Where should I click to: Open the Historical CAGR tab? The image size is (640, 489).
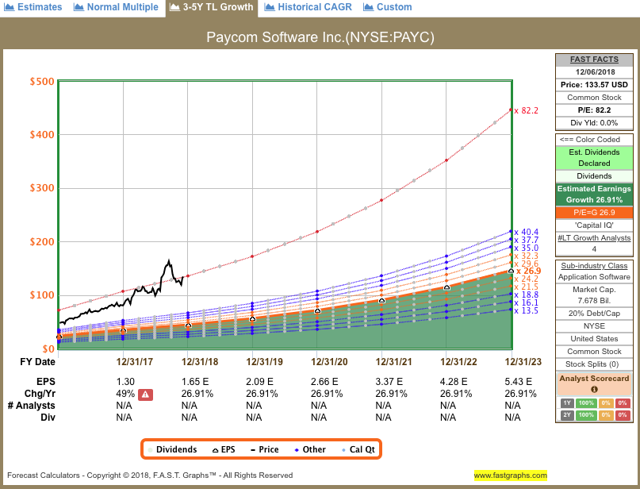coord(308,7)
